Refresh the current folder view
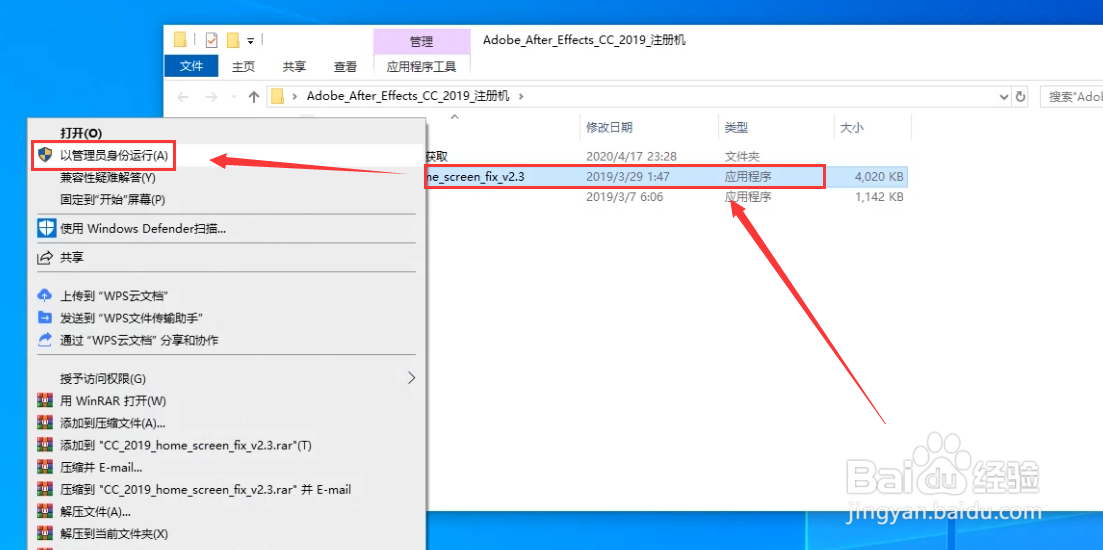 coord(1021,96)
